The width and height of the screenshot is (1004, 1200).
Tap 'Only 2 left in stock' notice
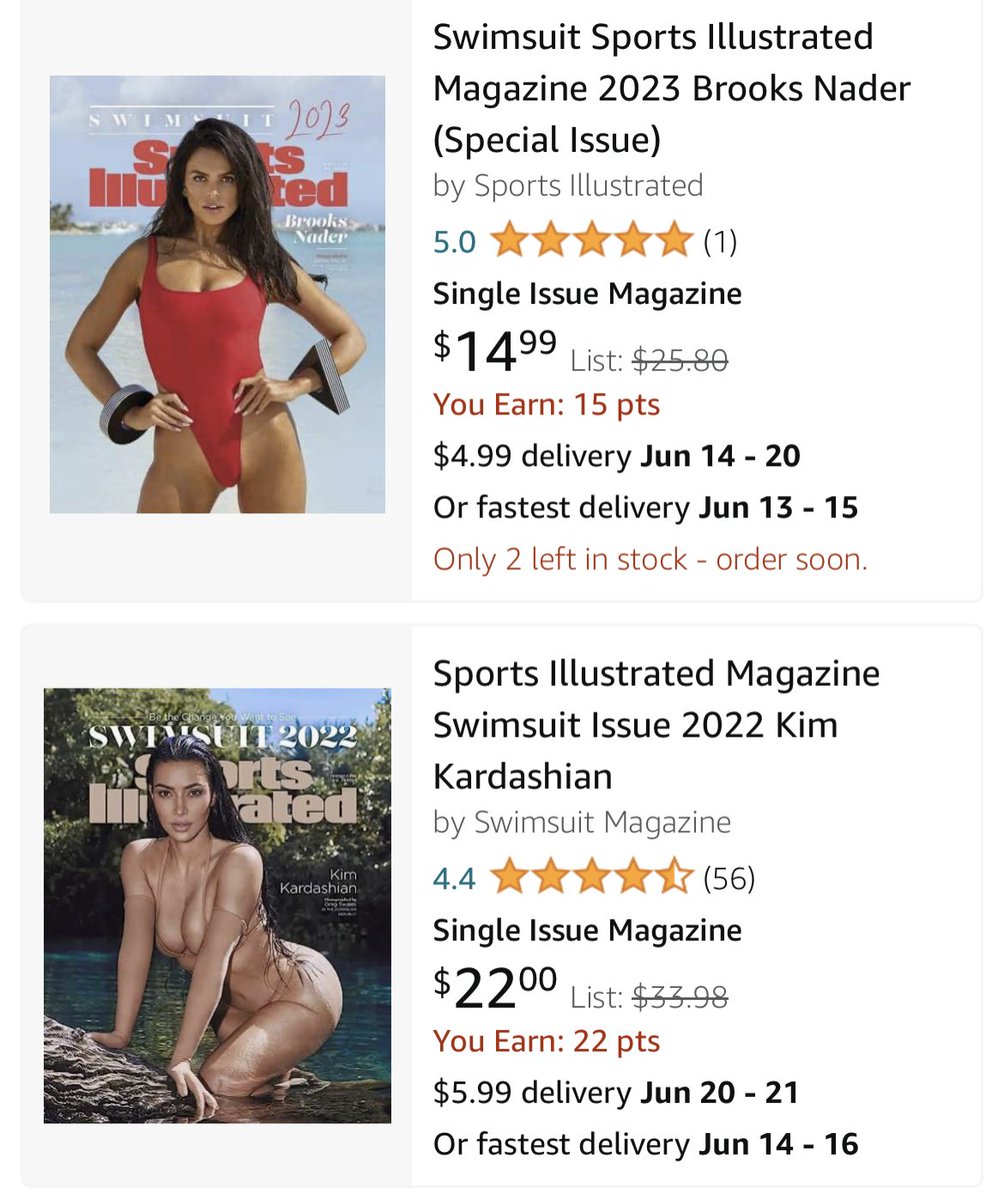pos(650,559)
